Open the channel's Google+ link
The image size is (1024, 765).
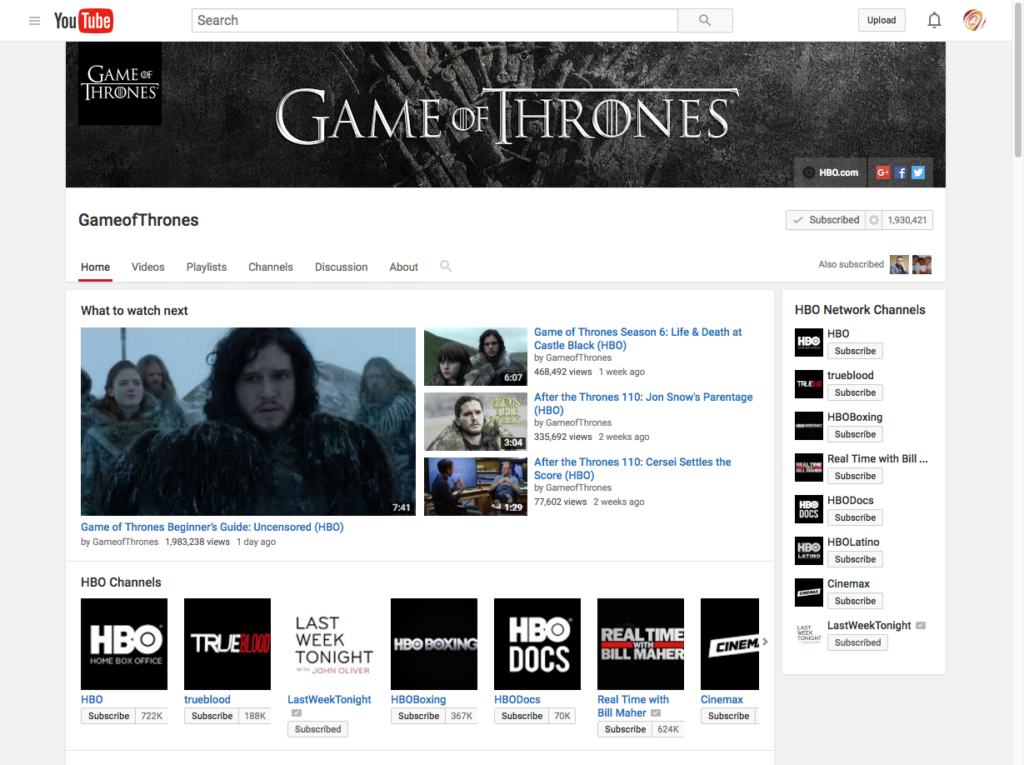click(x=883, y=172)
